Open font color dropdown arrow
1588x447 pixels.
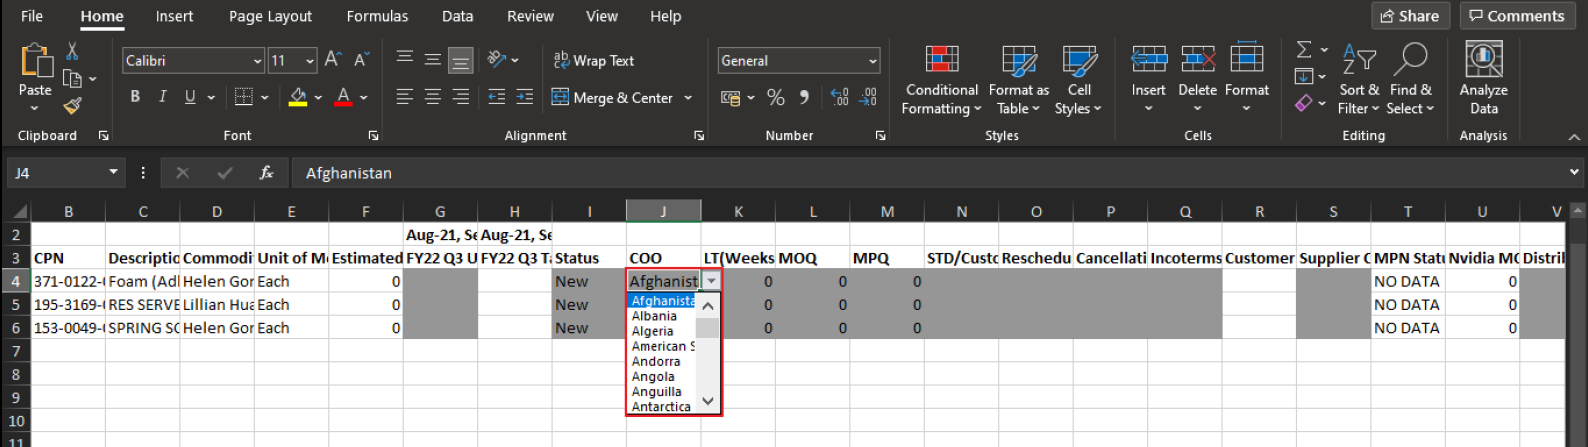364,98
